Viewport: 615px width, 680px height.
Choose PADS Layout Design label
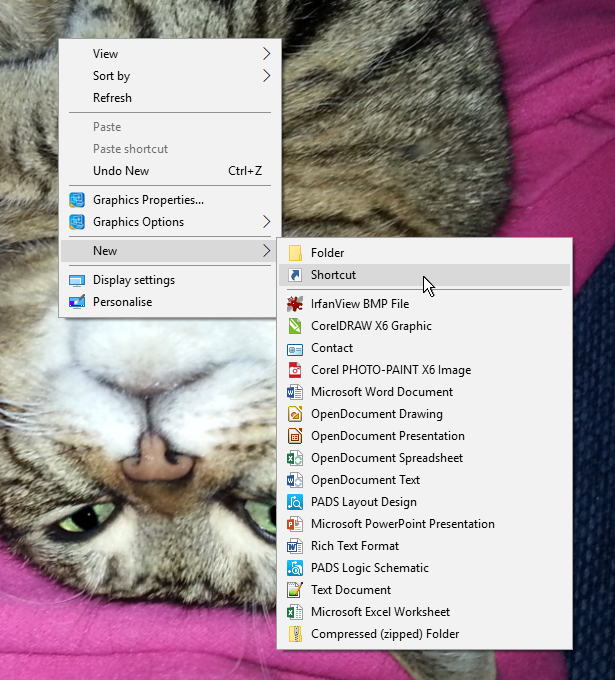(x=364, y=502)
